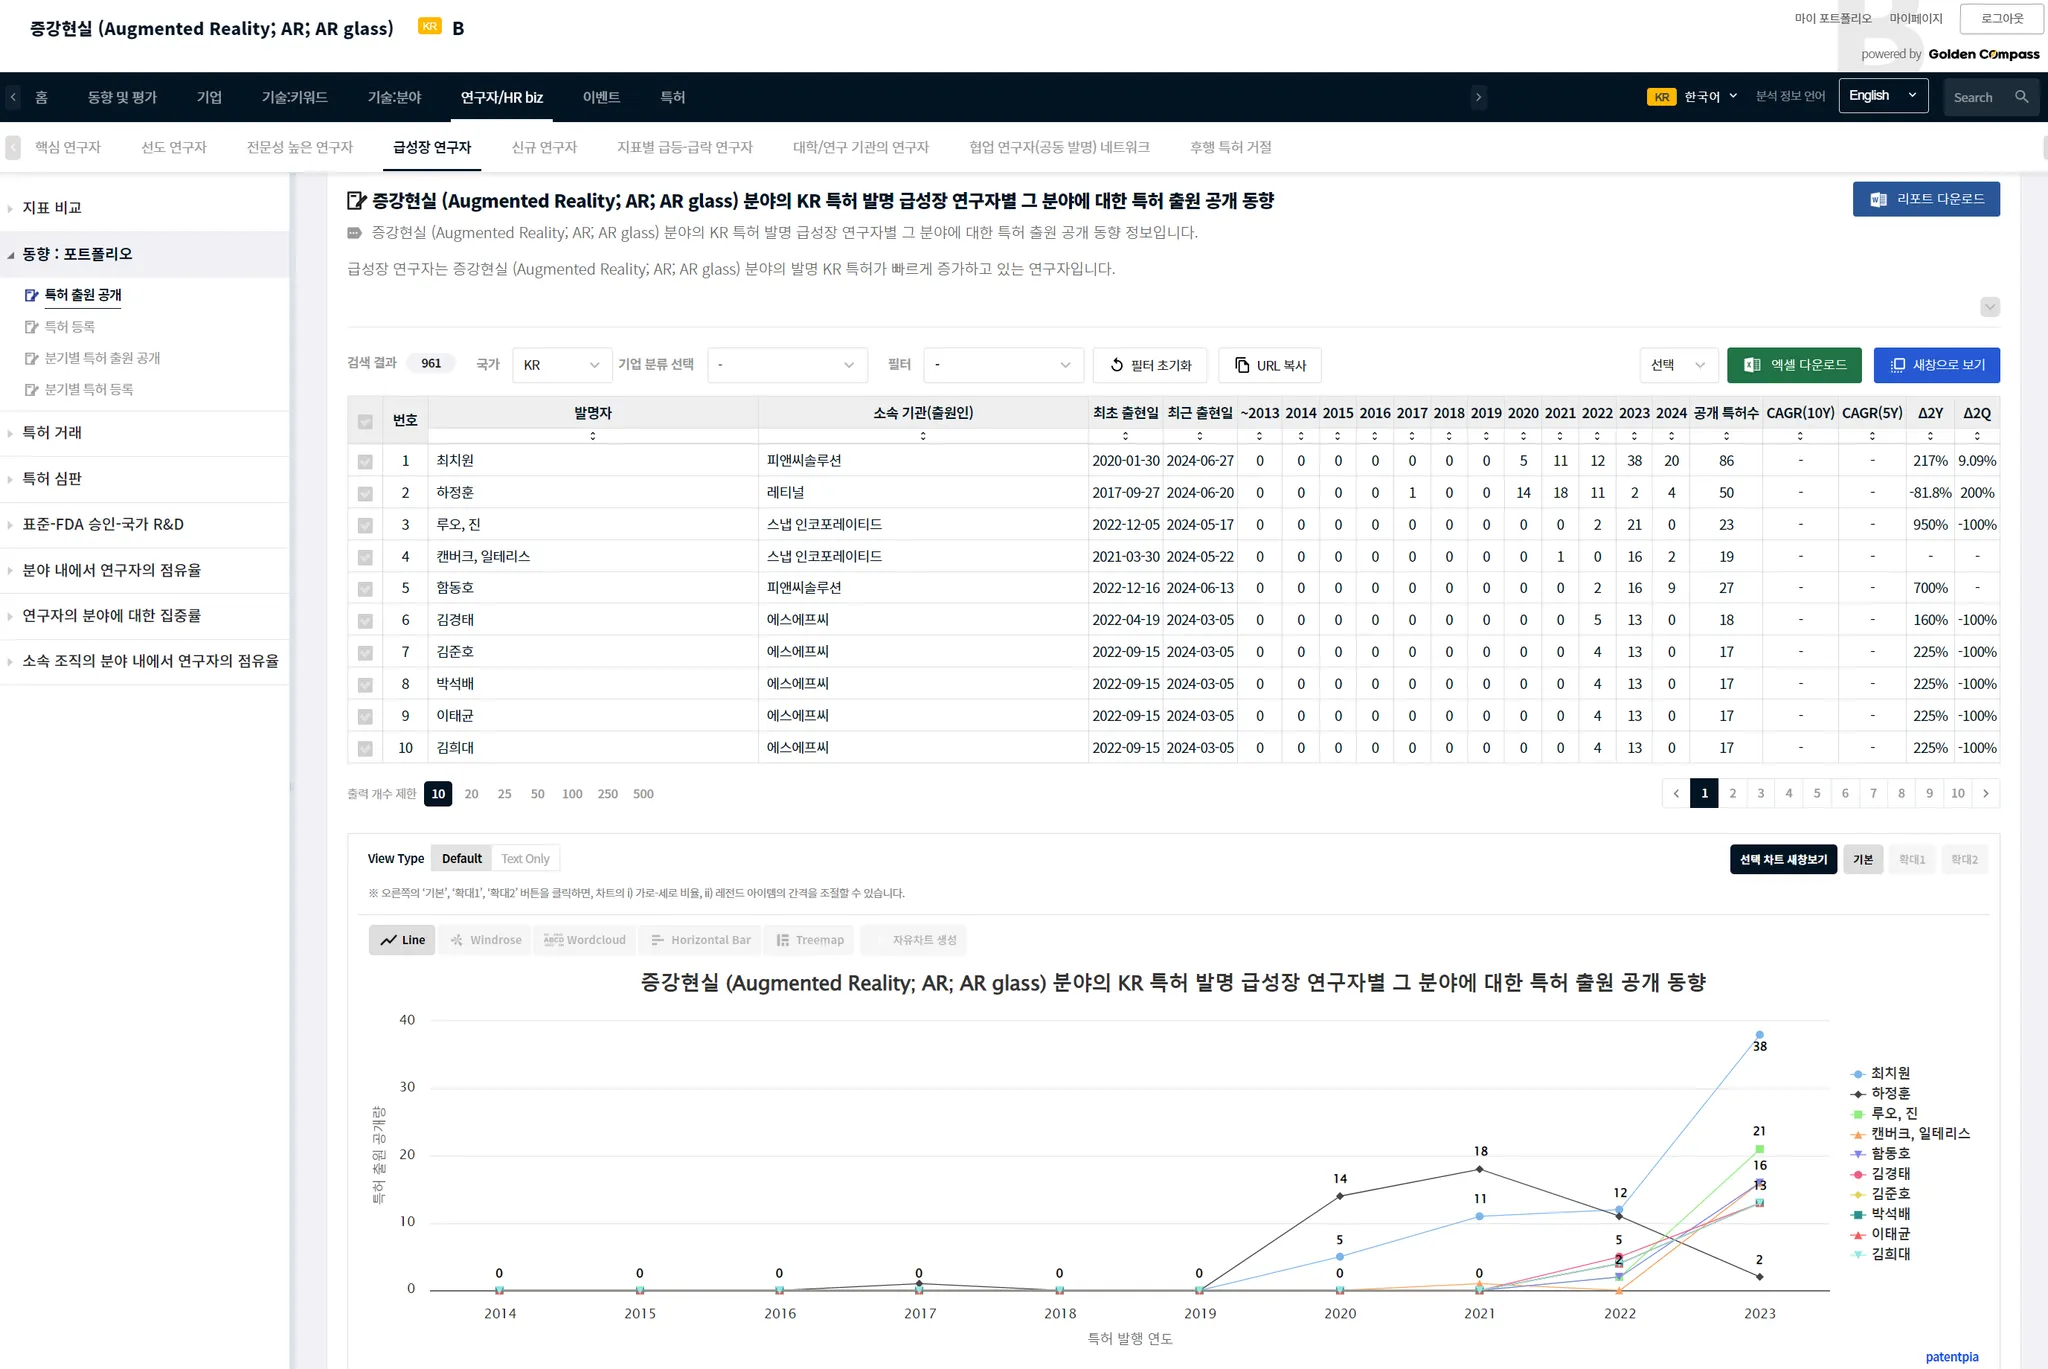
Task: Open the 국가 KR dropdown
Action: coord(561,365)
